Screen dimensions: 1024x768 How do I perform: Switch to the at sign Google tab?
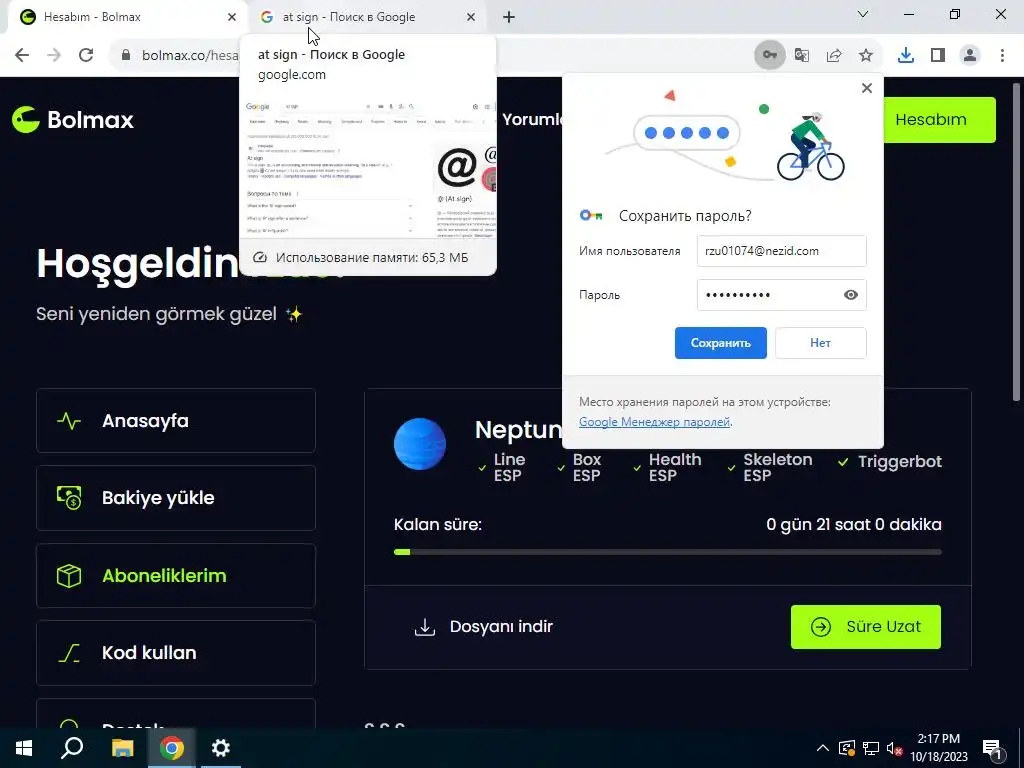tap(368, 17)
